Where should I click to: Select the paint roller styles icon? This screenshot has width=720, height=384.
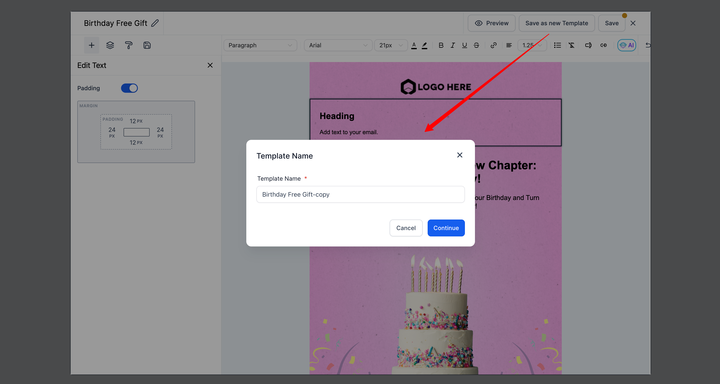tap(129, 45)
